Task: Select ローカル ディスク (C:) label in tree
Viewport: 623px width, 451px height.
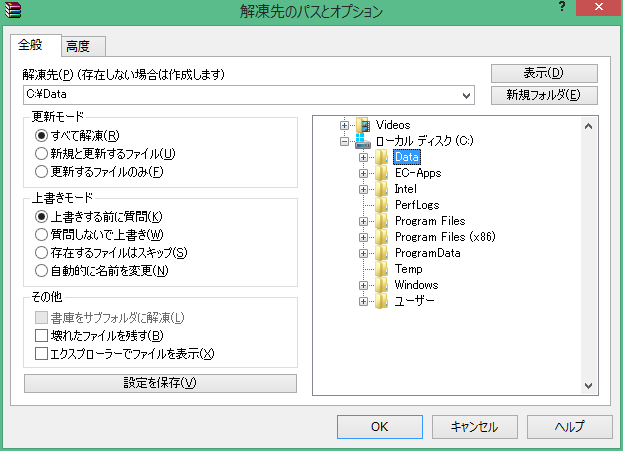Action: click(424, 141)
